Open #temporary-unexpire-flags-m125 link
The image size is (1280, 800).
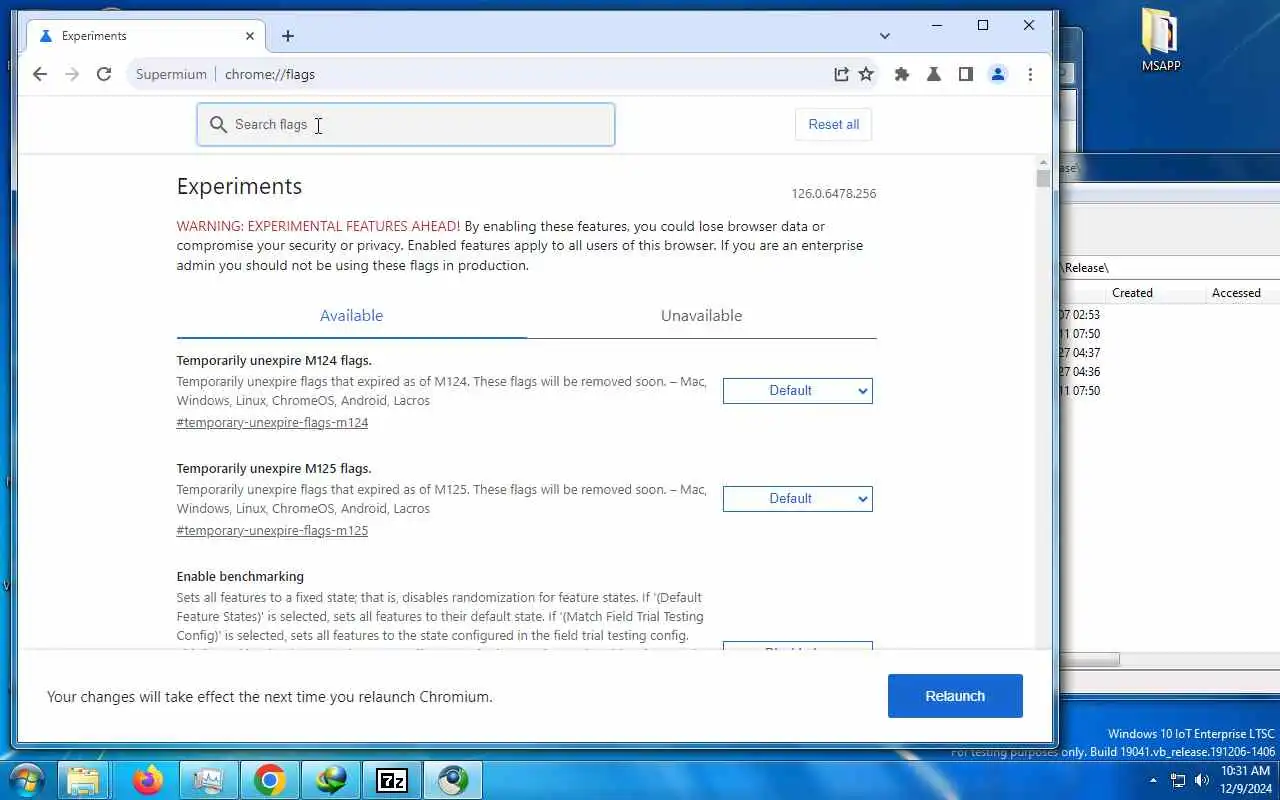point(272,531)
